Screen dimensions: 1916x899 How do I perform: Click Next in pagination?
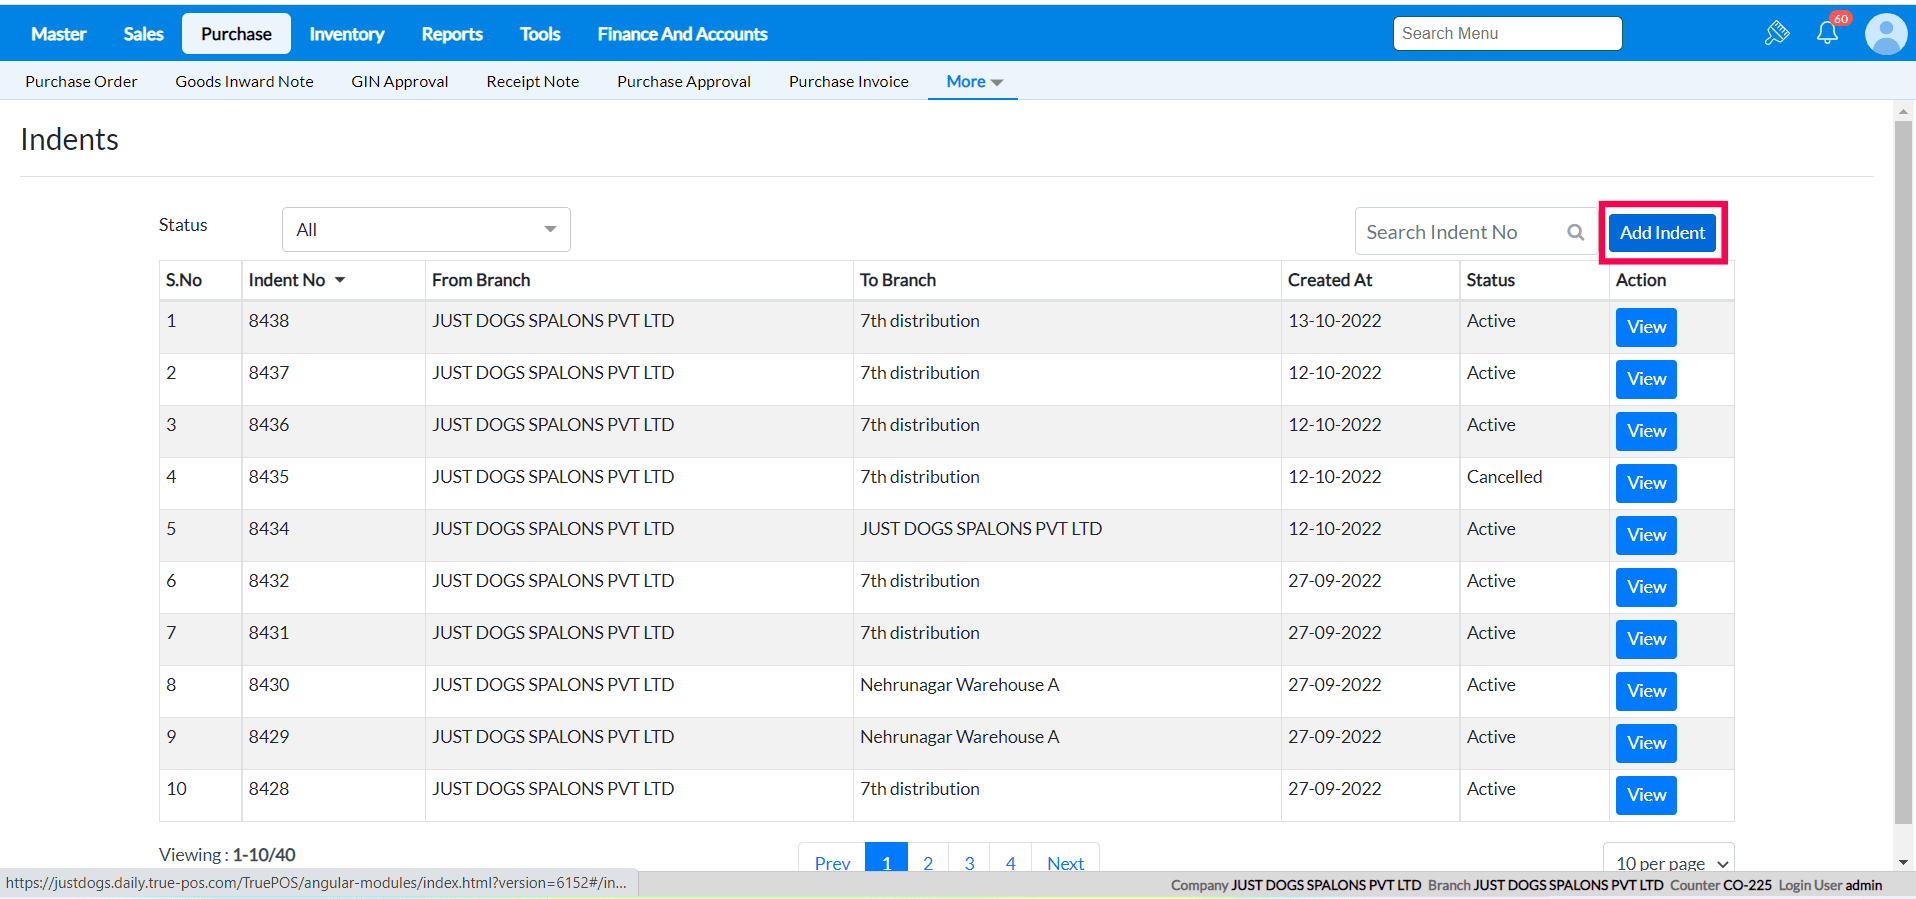tap(1065, 862)
